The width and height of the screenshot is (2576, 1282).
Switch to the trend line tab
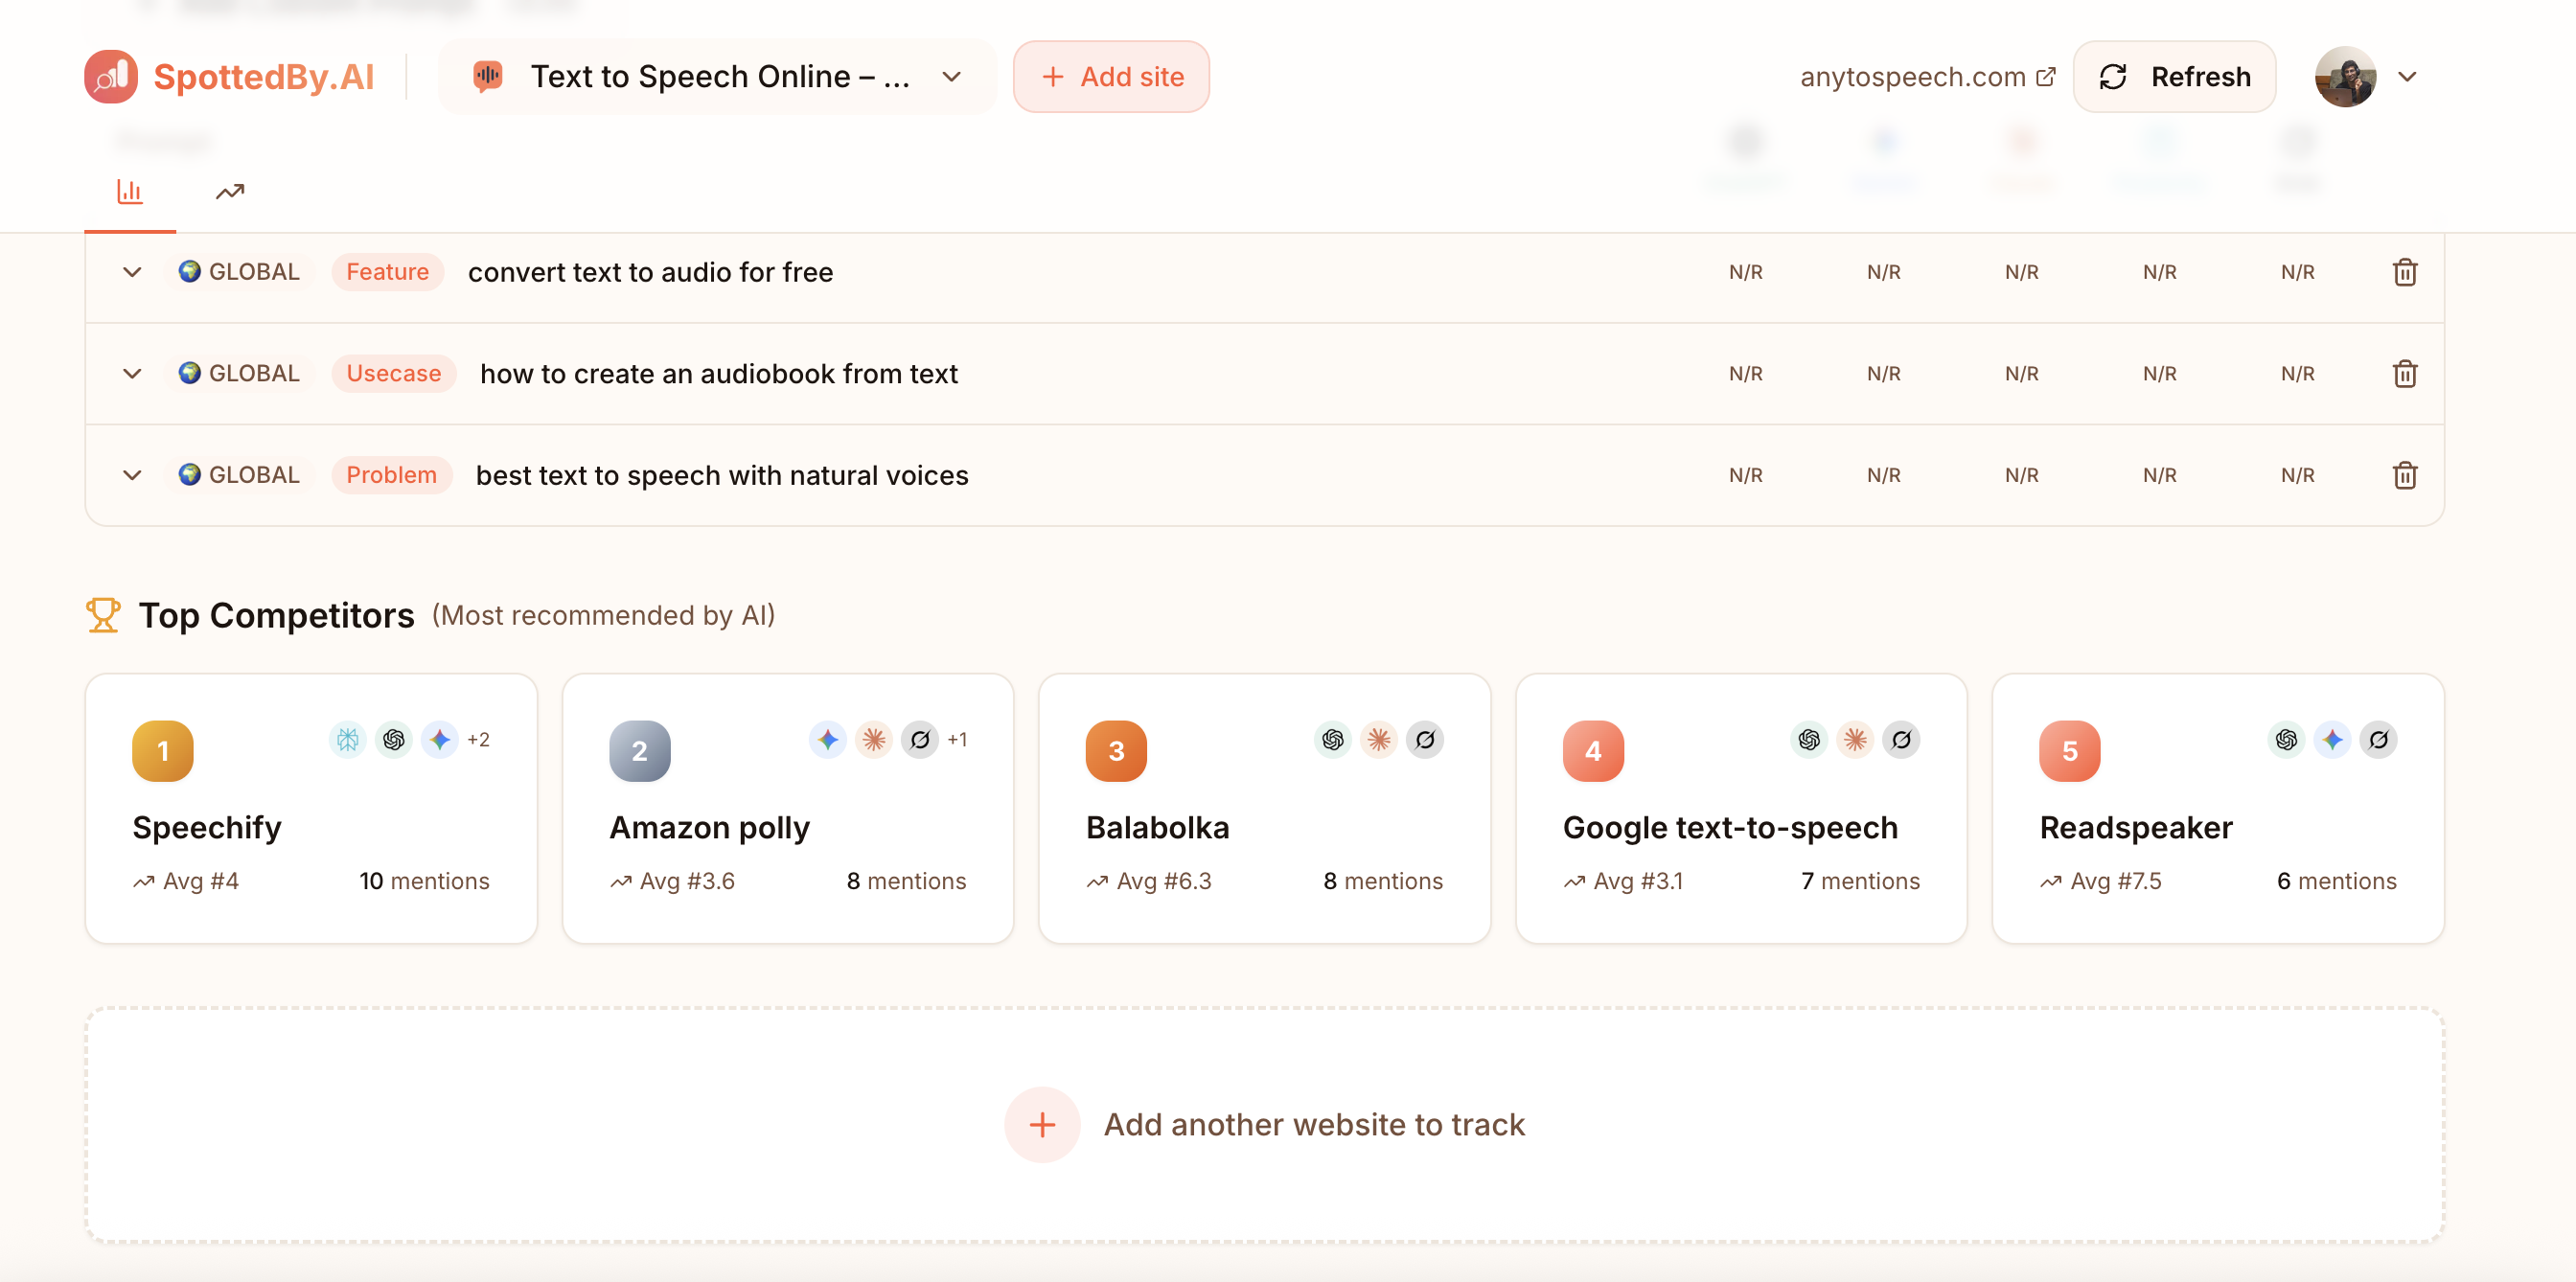(x=230, y=191)
